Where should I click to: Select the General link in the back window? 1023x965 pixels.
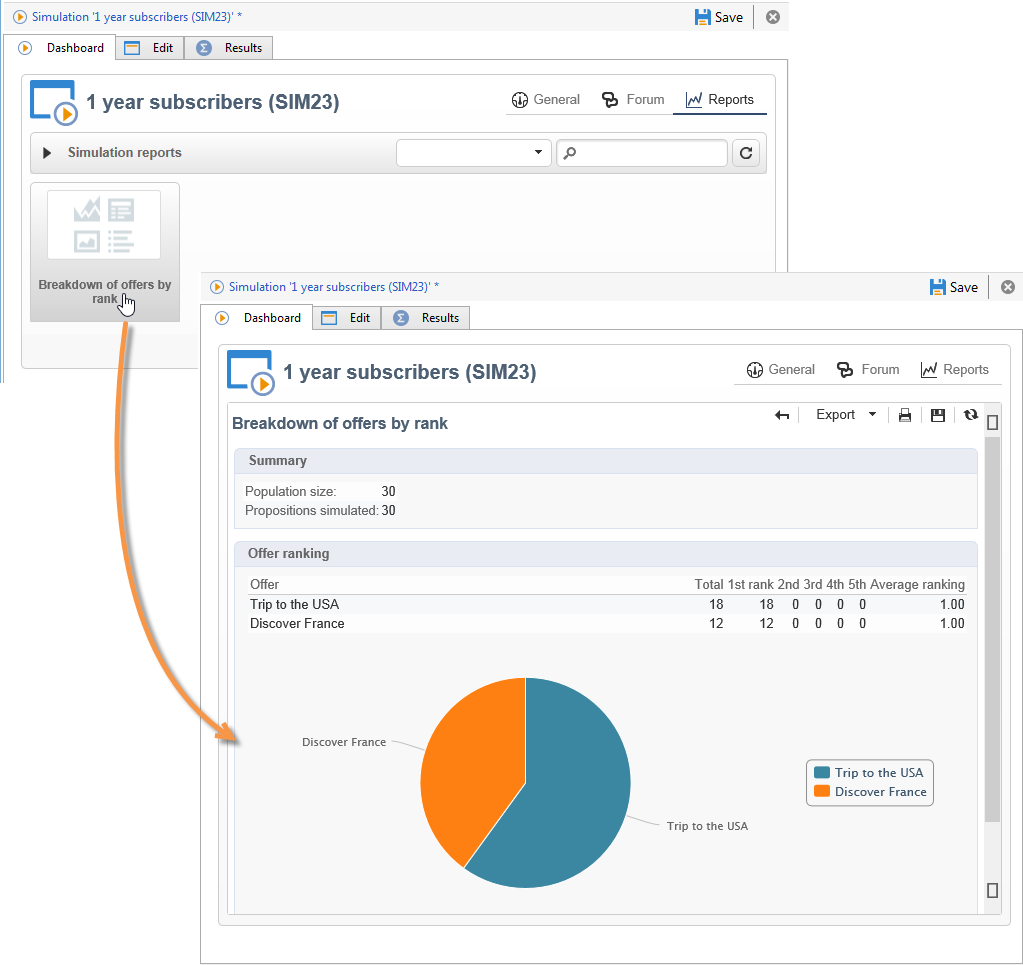tap(545, 99)
